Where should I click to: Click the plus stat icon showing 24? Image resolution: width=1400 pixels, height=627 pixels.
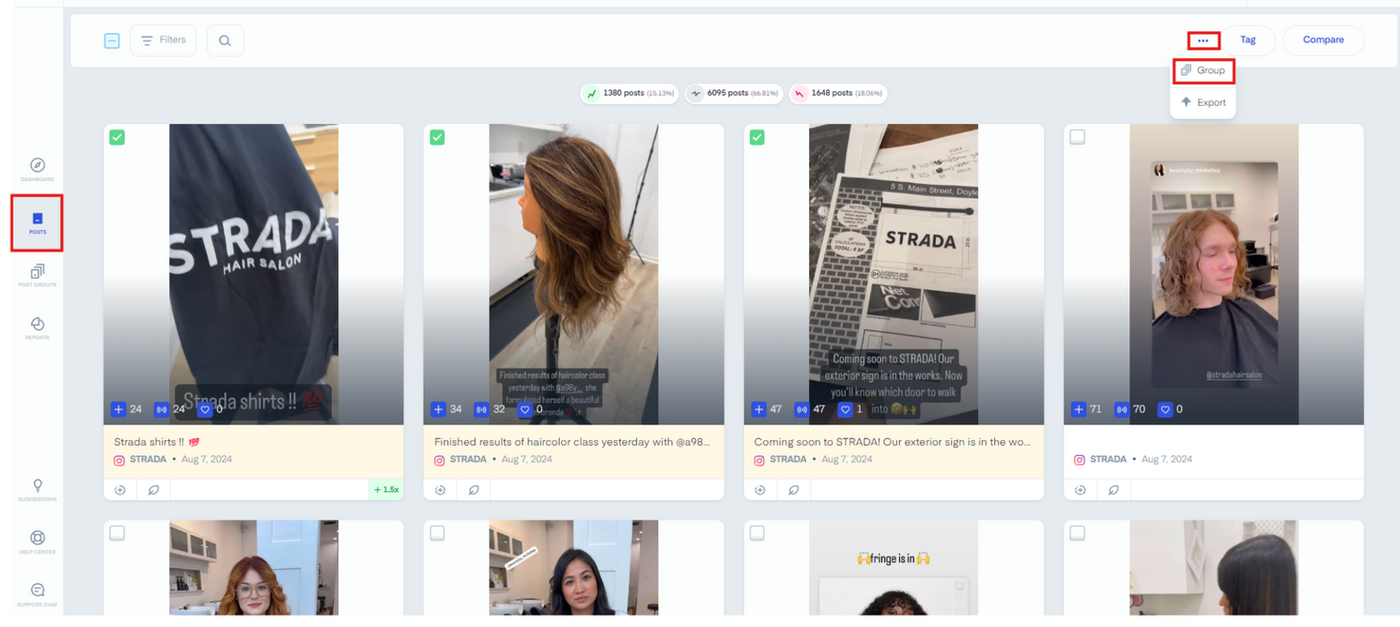coord(118,409)
